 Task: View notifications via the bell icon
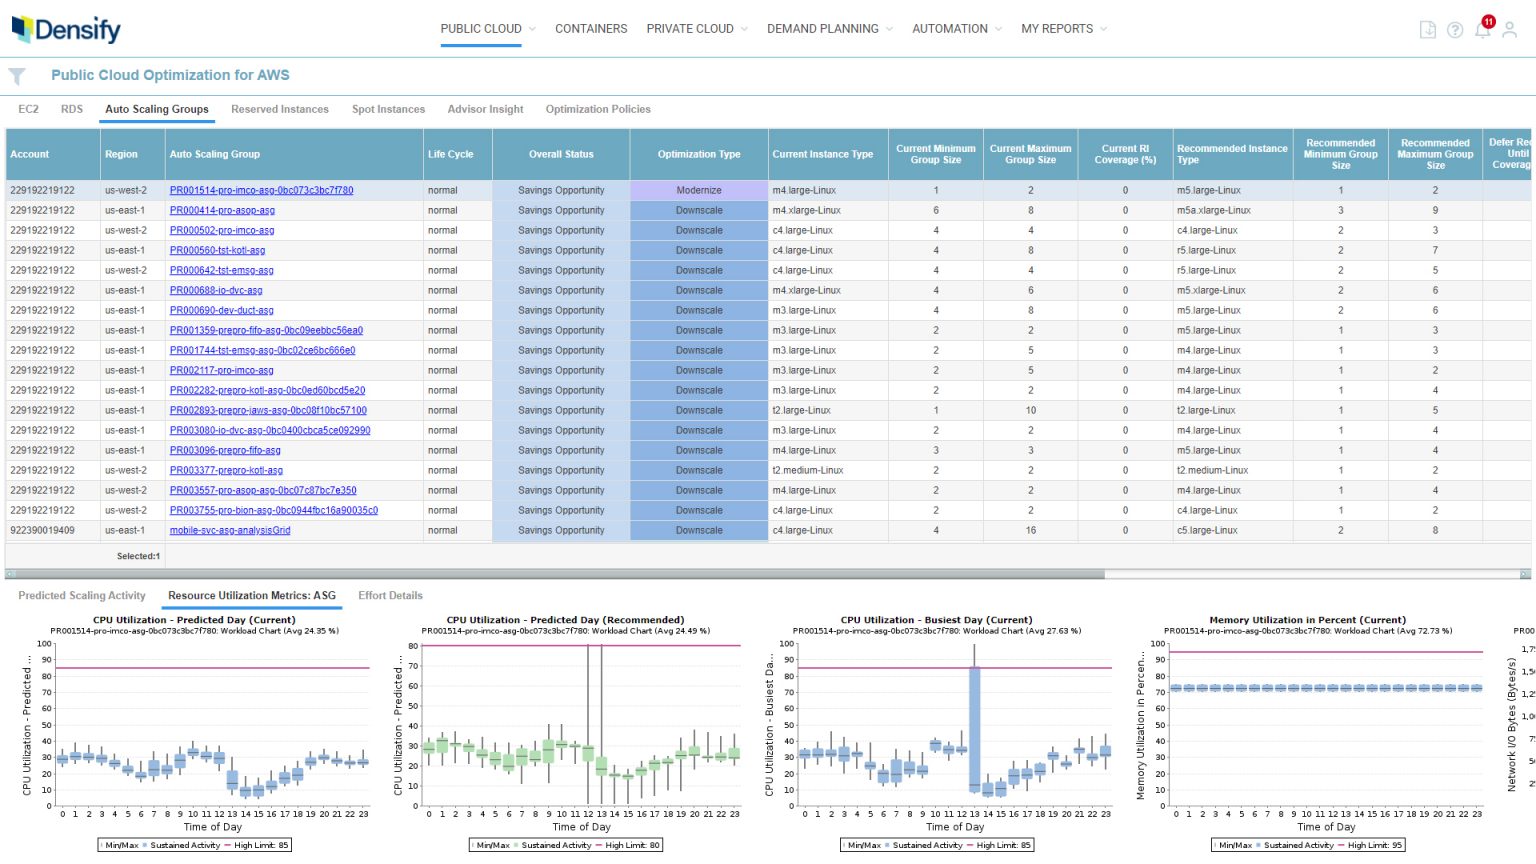point(1482,30)
